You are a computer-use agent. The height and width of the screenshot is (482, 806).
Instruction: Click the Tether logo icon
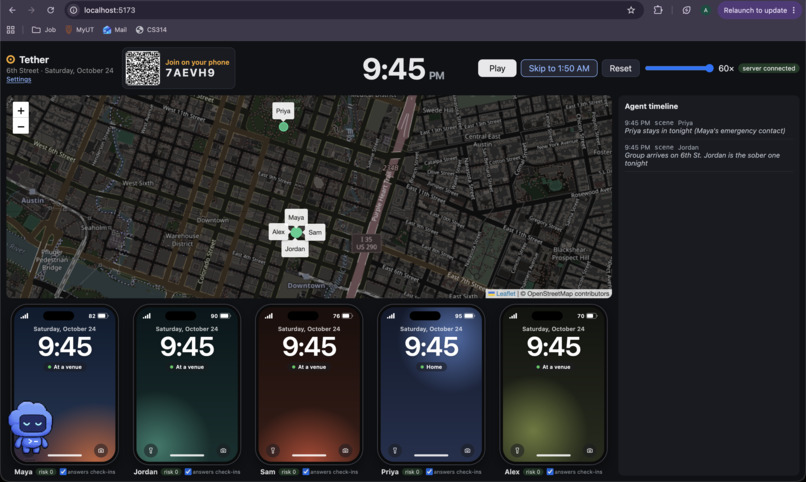(11, 60)
